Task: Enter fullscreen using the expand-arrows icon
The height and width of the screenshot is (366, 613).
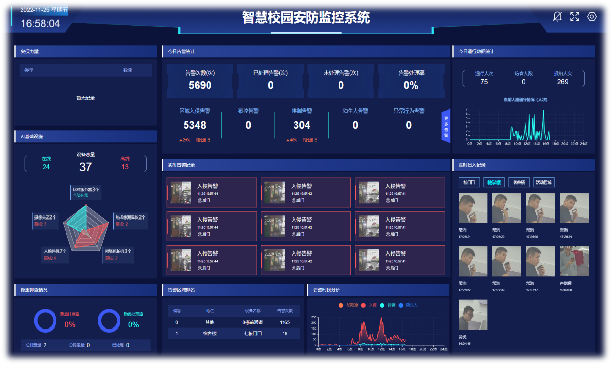Action: pos(574,17)
